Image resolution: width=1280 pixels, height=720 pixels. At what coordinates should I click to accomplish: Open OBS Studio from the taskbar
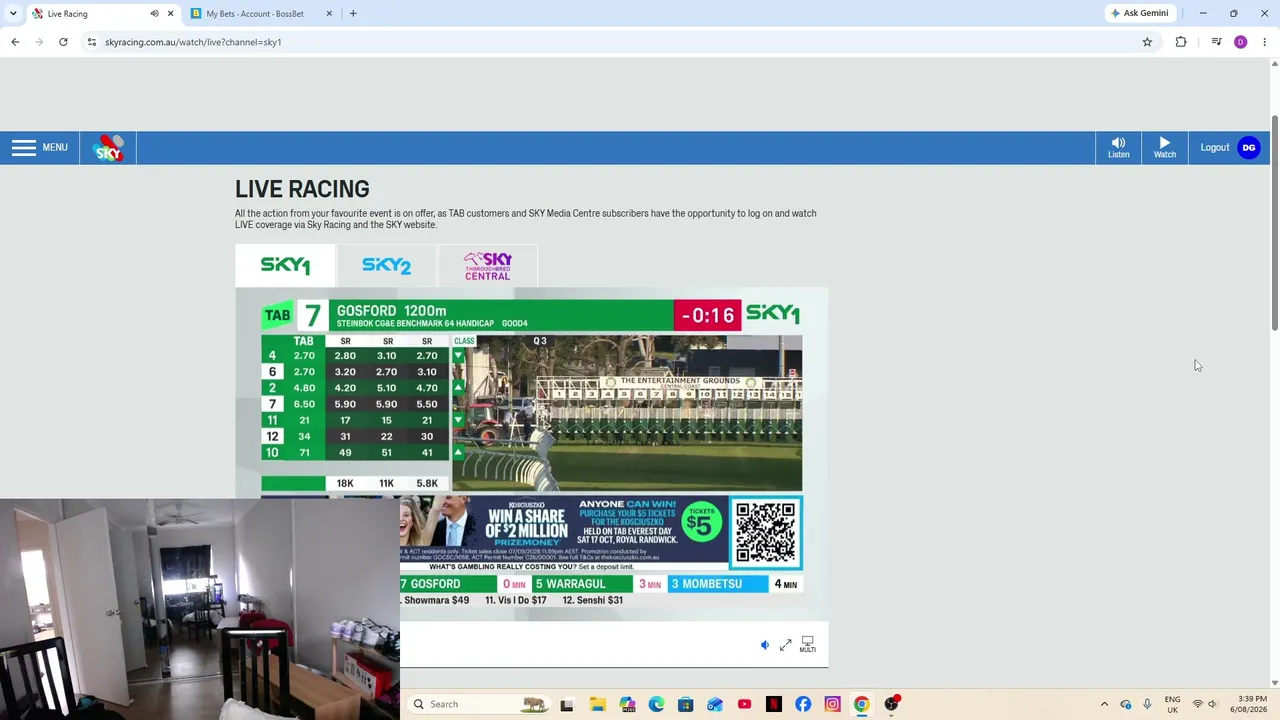click(x=891, y=704)
